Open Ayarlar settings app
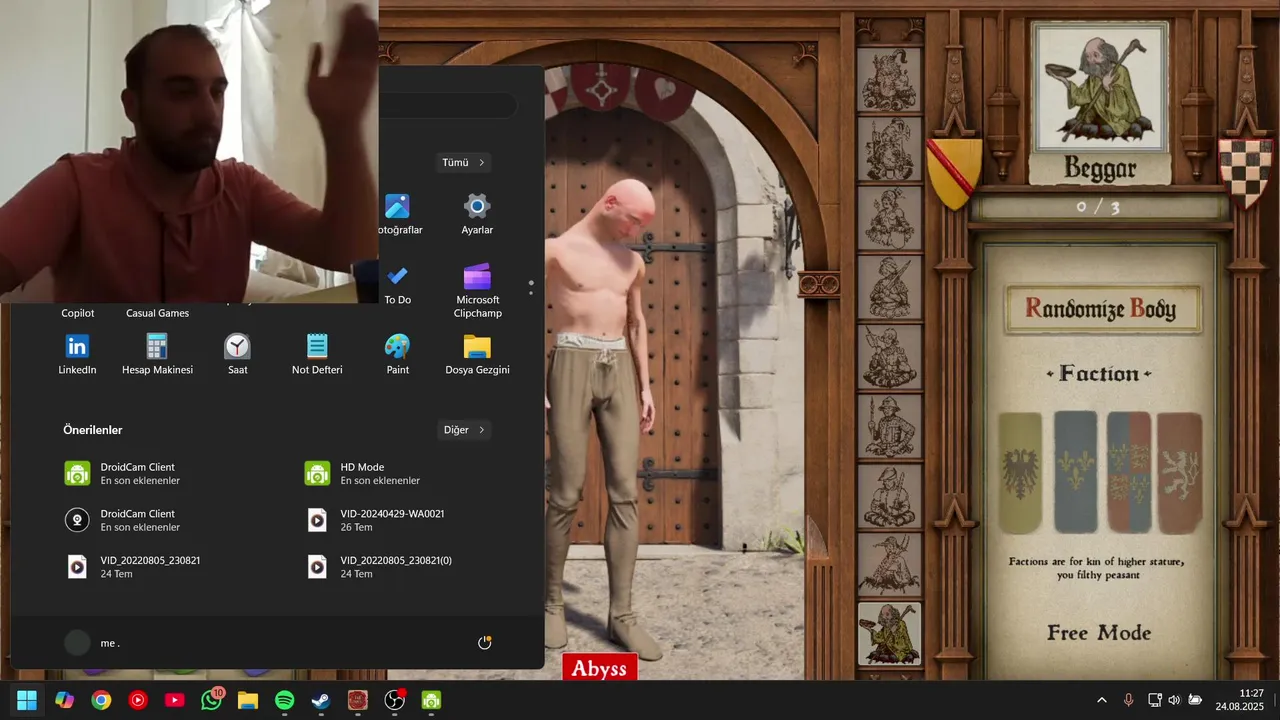Screen dimensions: 1280x720 [x=477, y=214]
